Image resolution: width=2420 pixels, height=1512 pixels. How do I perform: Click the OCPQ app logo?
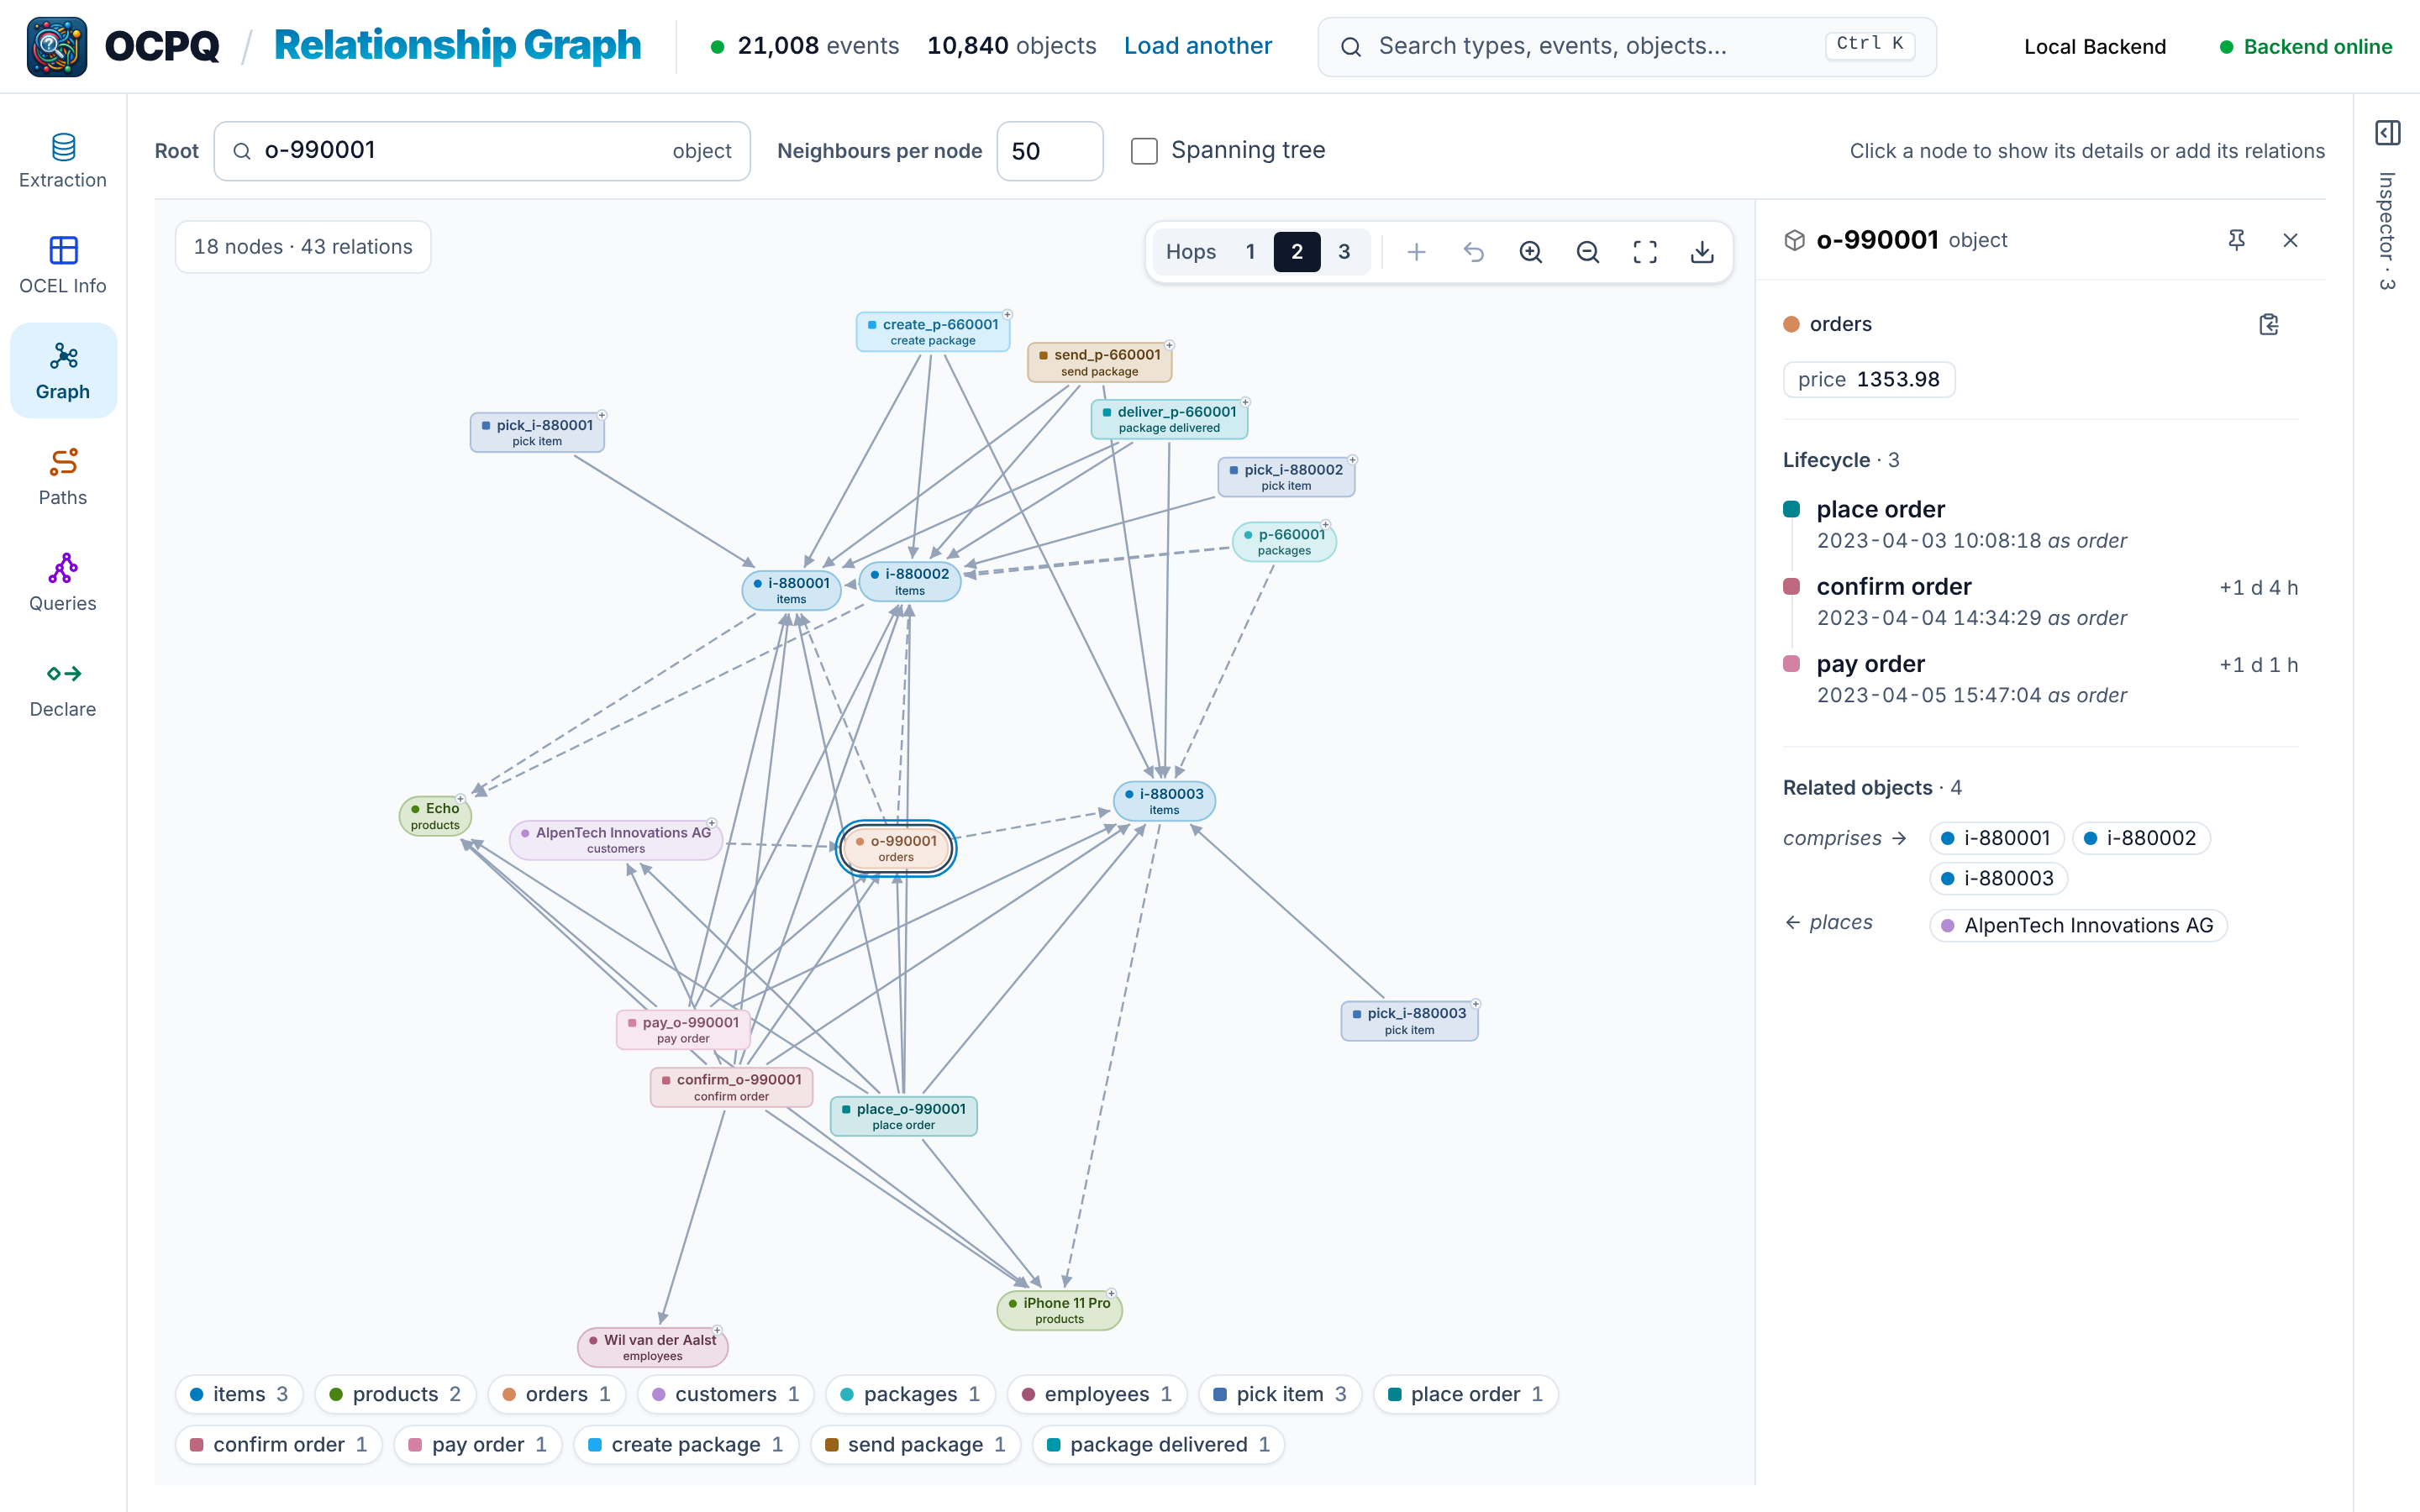57,46
